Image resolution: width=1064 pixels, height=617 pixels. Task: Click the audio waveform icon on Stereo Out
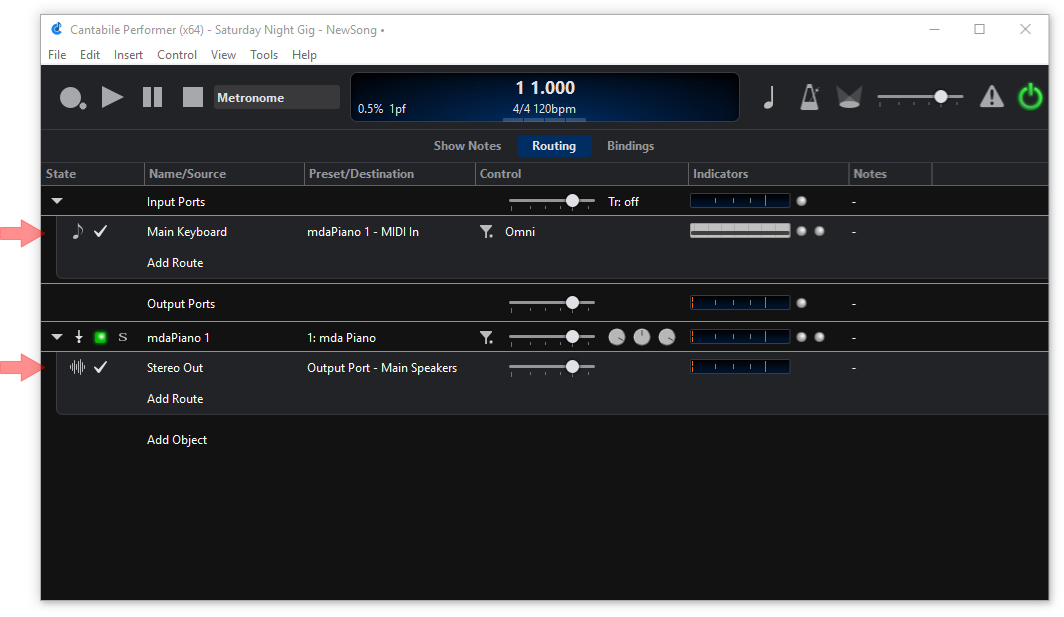(x=77, y=367)
